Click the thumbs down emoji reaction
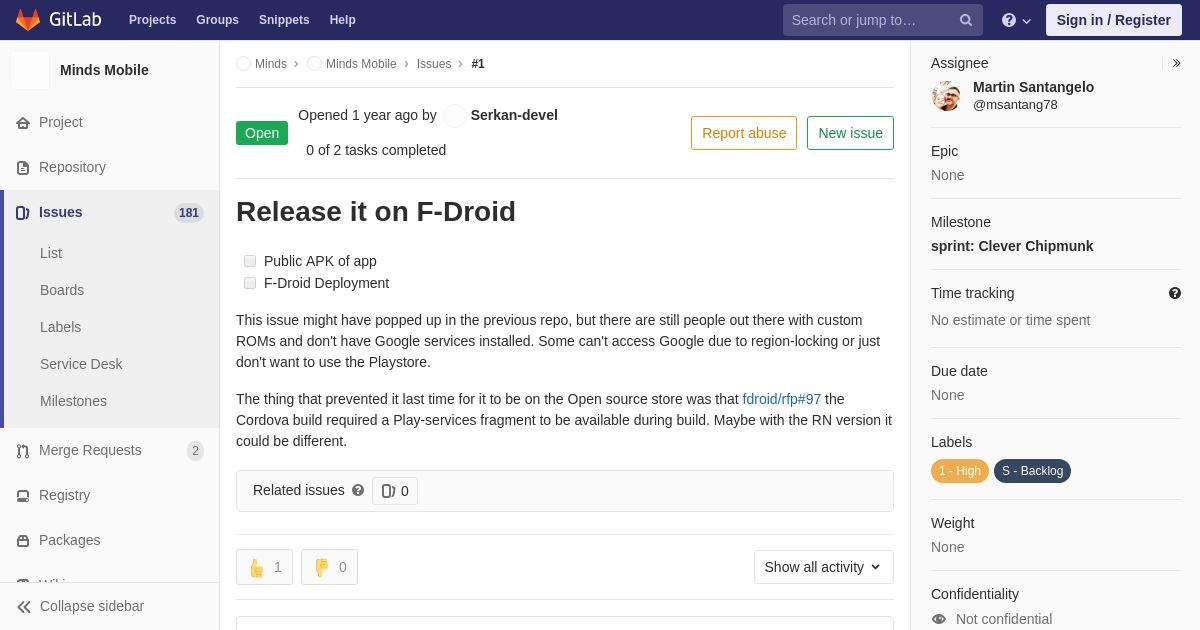Viewport: 1200px width, 630px height. (329, 567)
